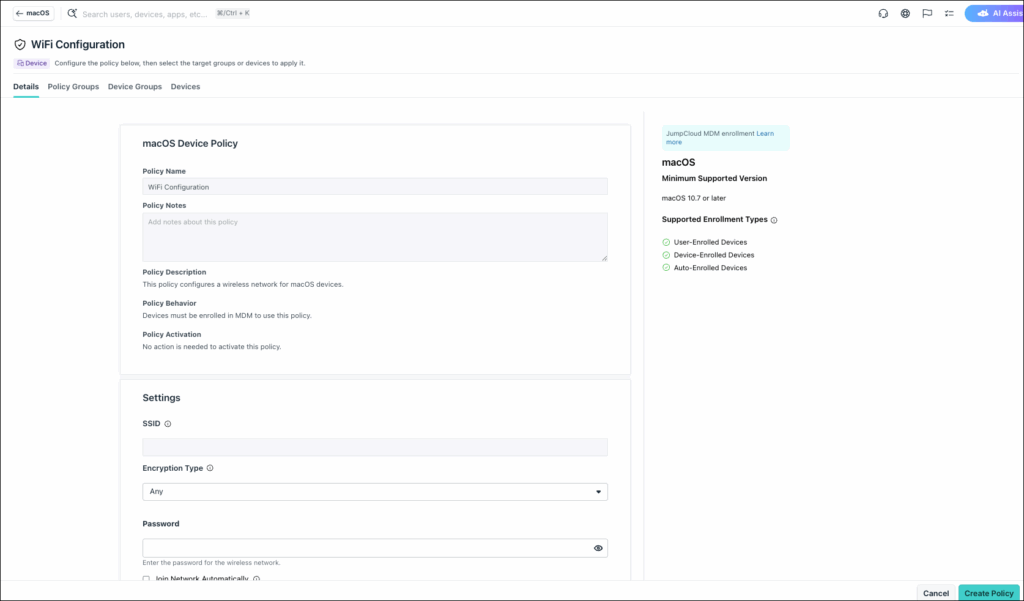
Task: Click the Create Policy button
Action: tap(989, 593)
